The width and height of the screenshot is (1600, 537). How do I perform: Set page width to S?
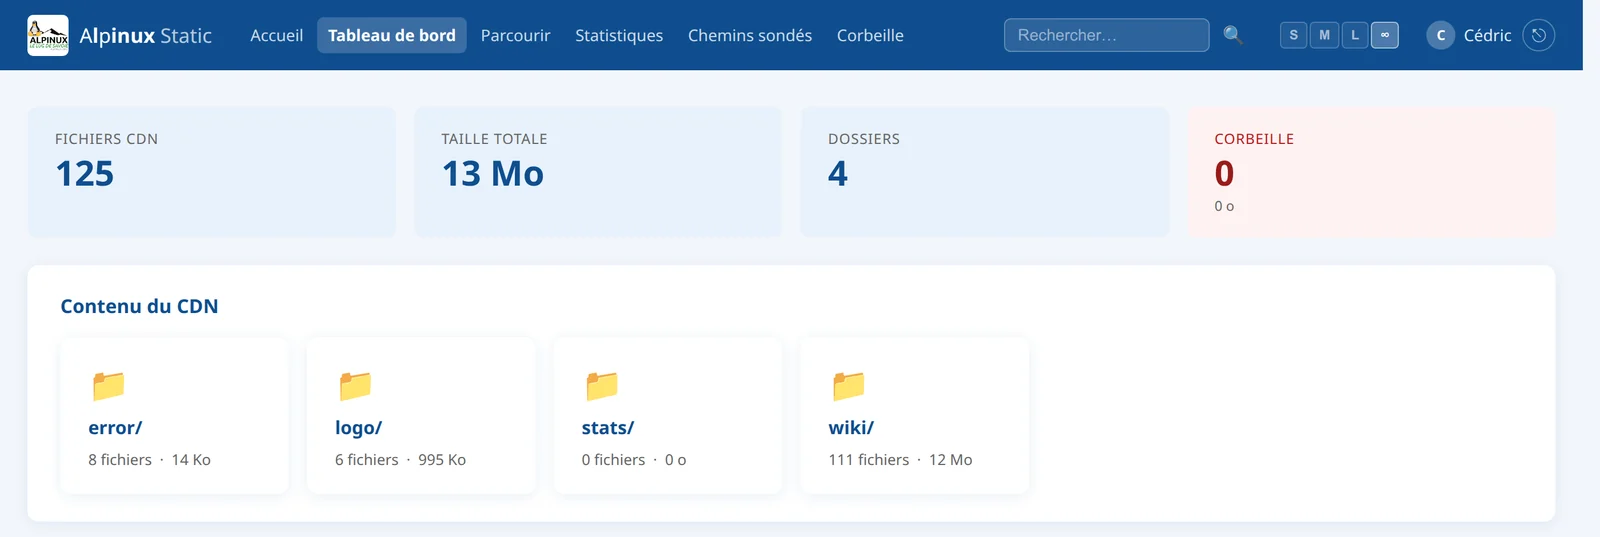pyautogui.click(x=1293, y=35)
